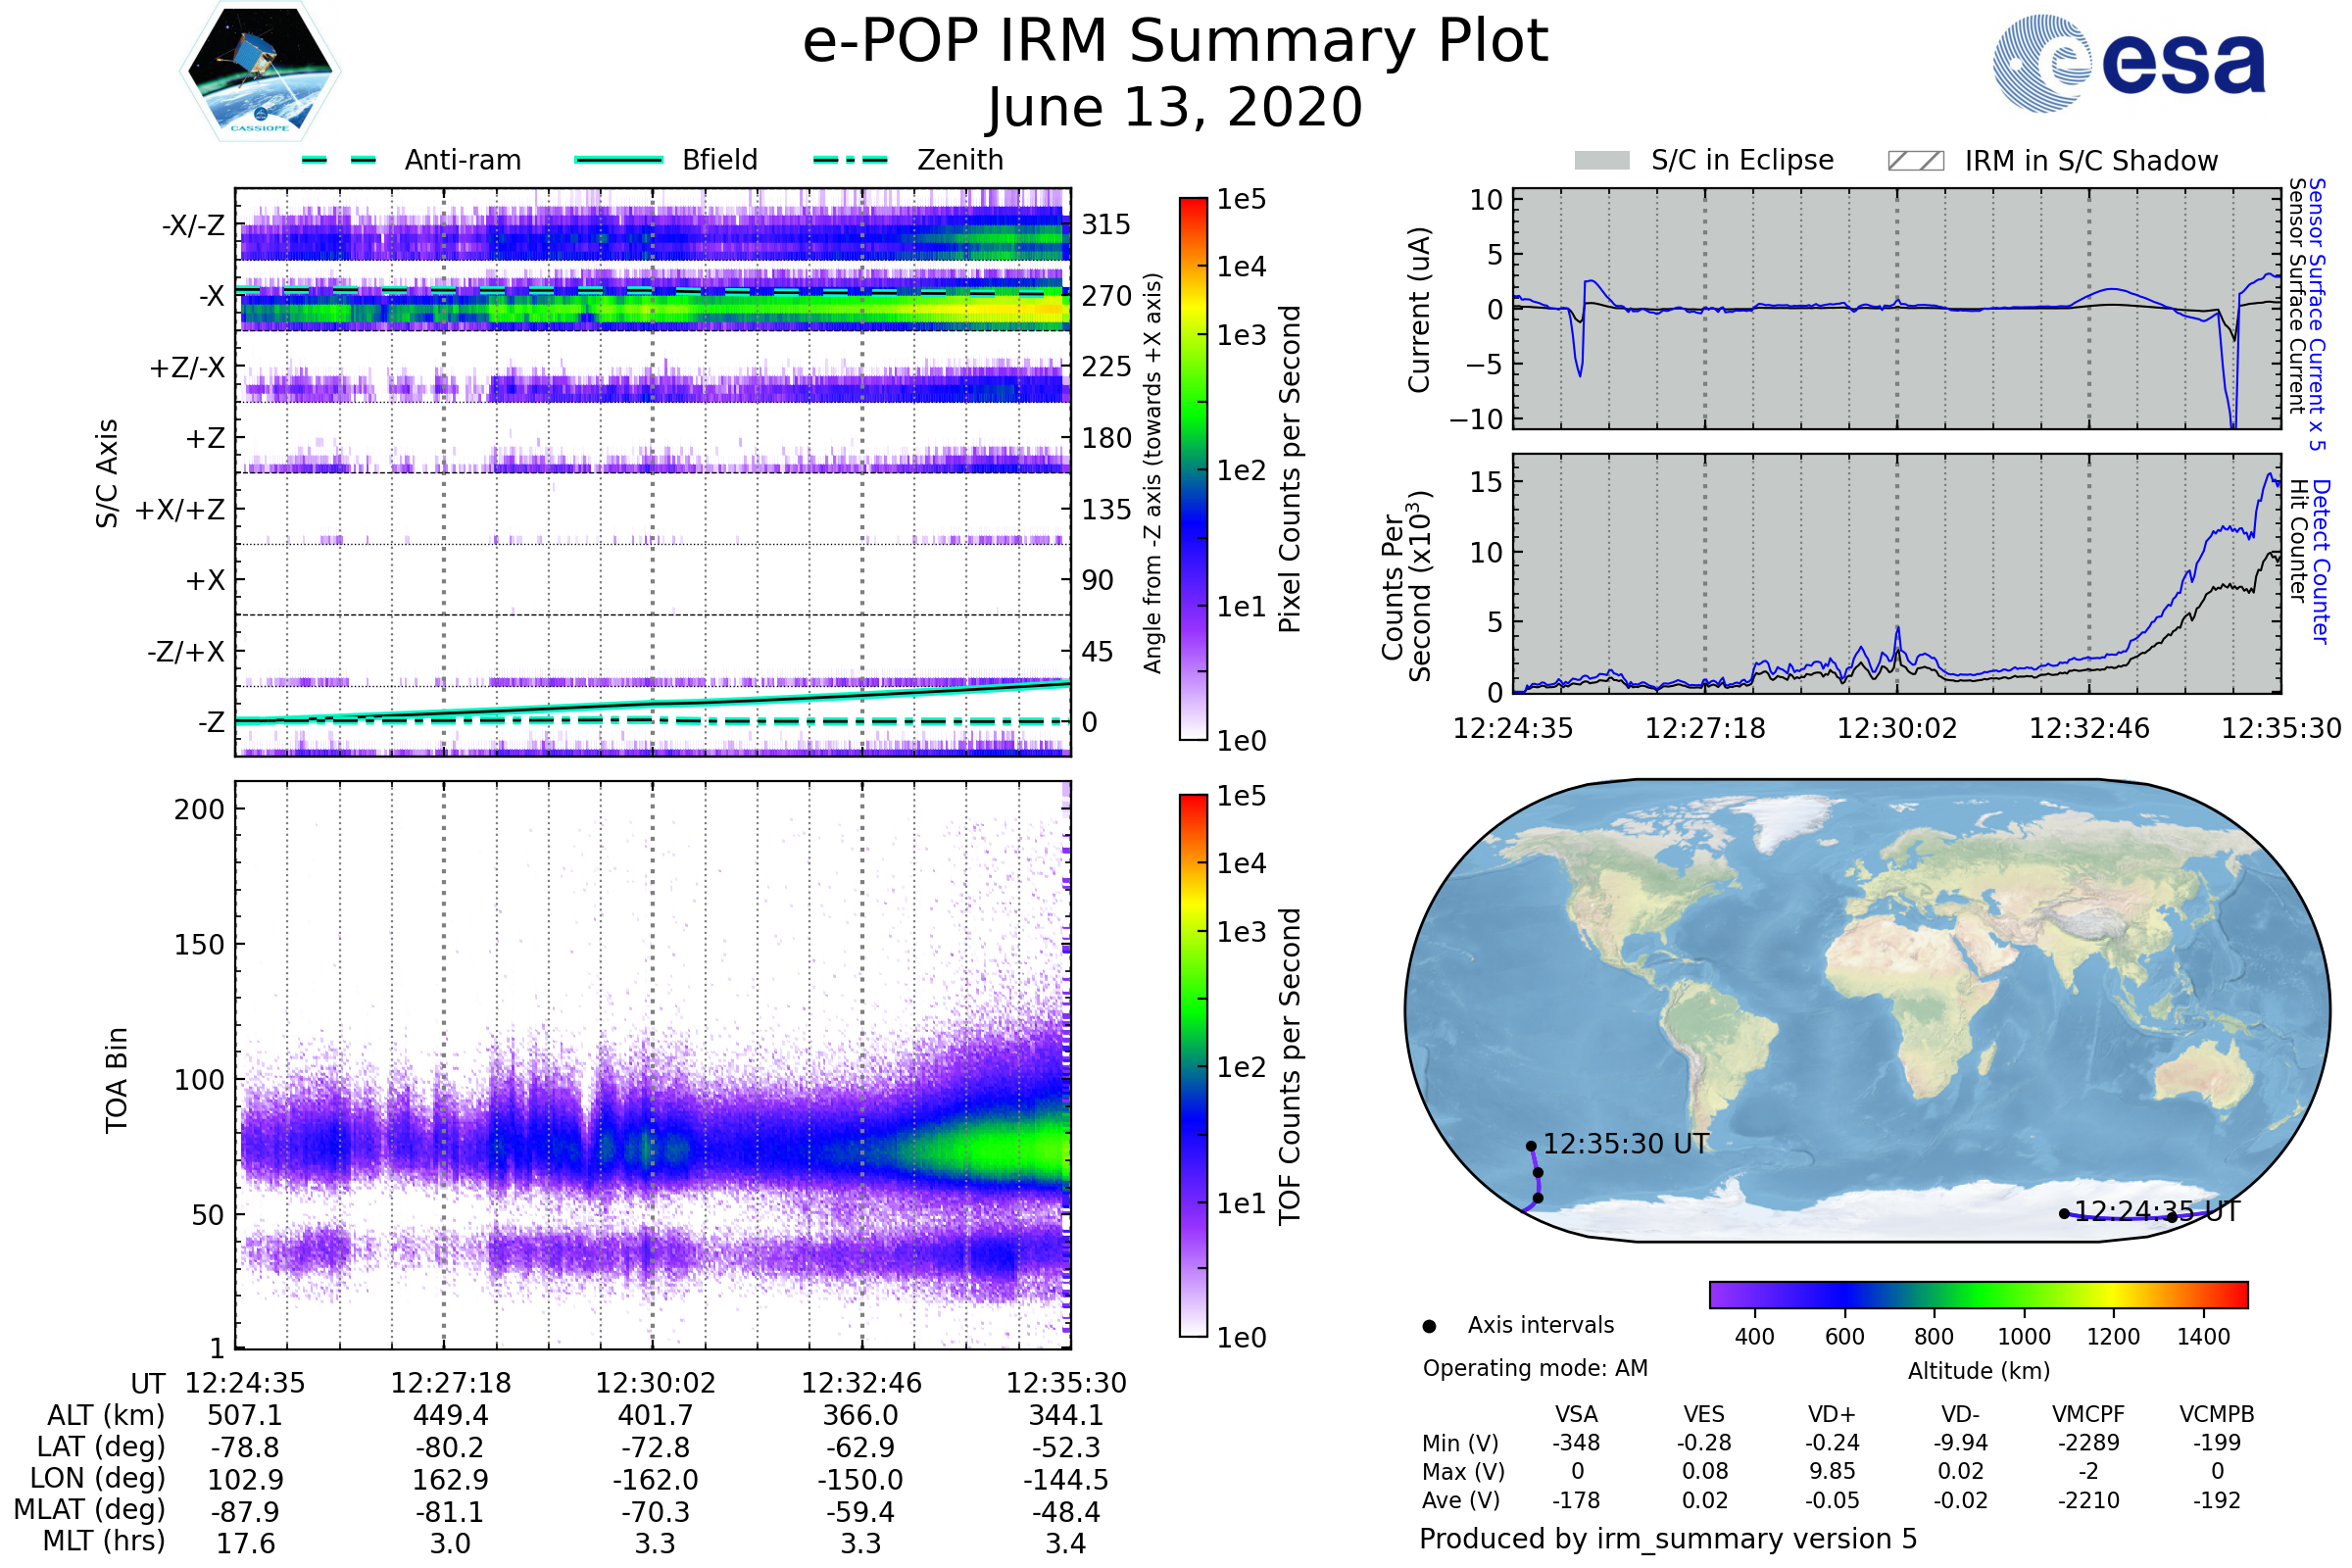Viewport: 2352px width, 1568px height.
Task: Click the CASSIOPE mission hexagon logo
Action: (x=260, y=72)
